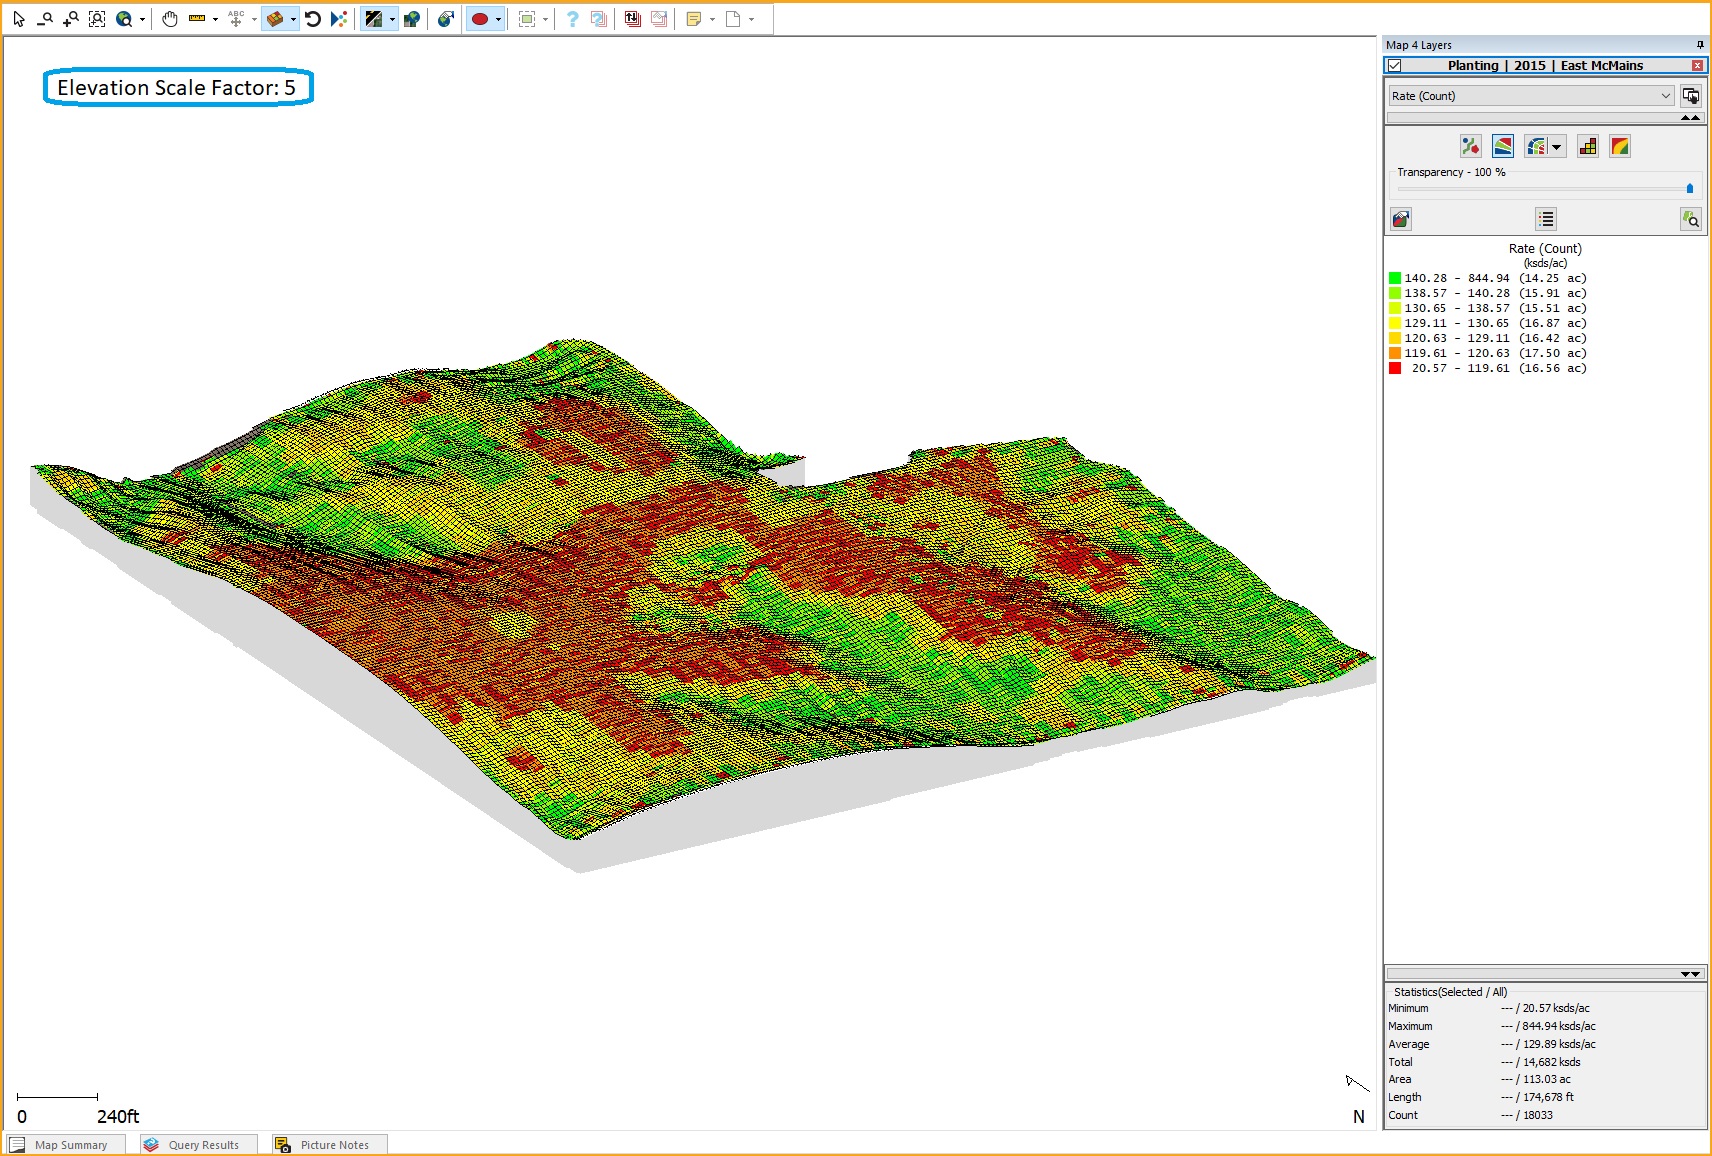Click the 138.57 - 140.28 legend range
Screen dimensions: 1712x1156
1457,294
